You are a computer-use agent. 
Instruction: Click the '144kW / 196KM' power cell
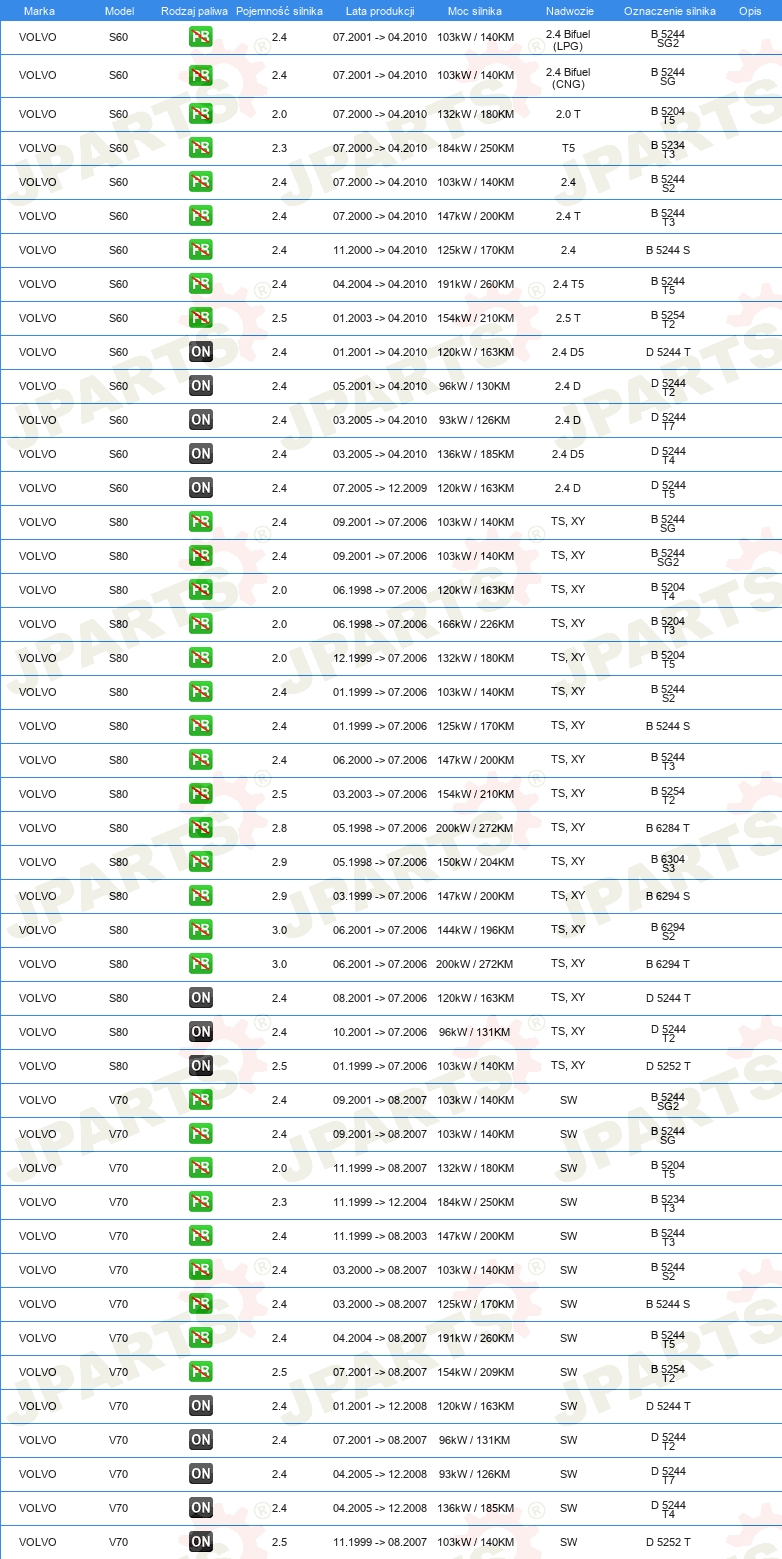pyautogui.click(x=475, y=930)
